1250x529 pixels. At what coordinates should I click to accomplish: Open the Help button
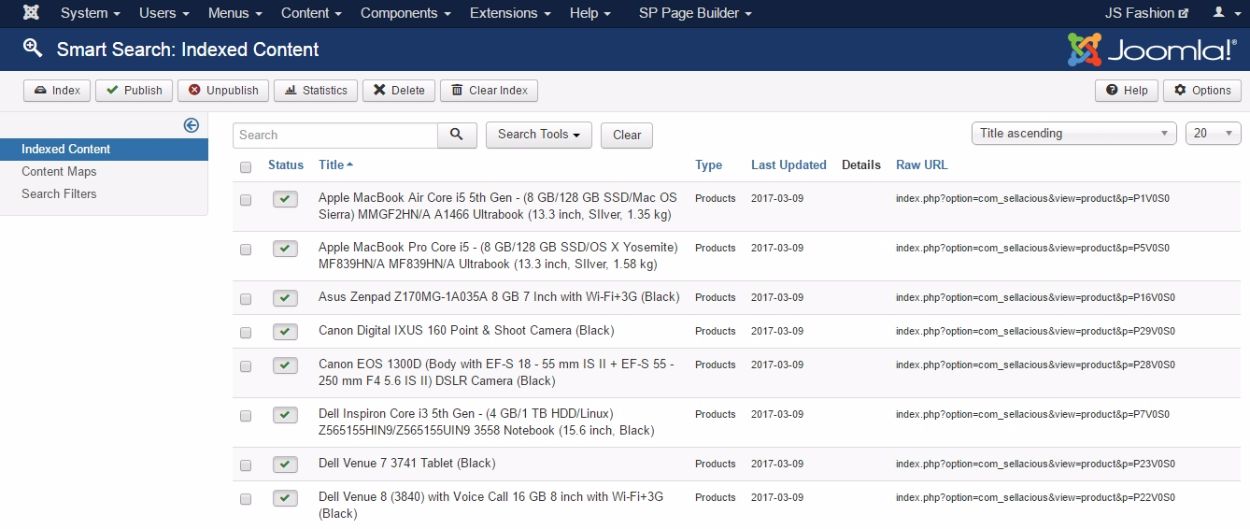(x=1127, y=90)
